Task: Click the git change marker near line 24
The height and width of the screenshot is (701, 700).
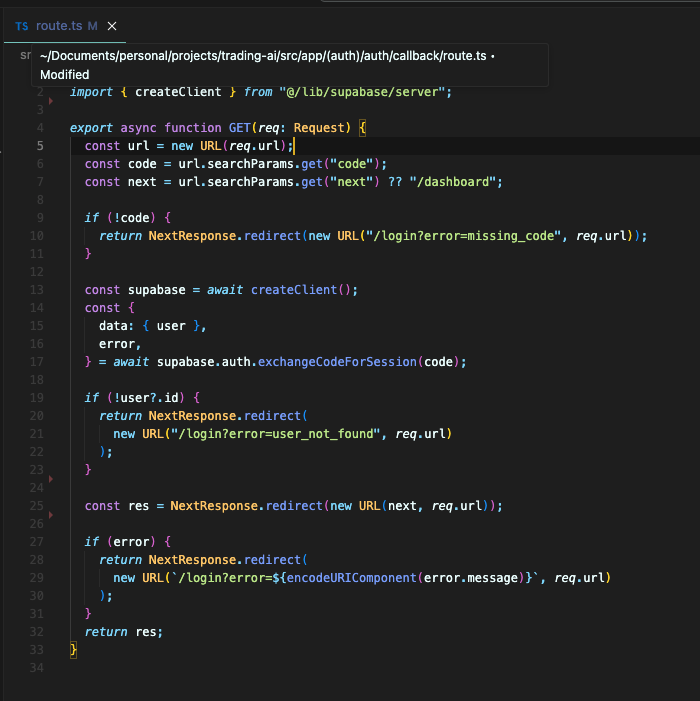Action: pos(51,479)
